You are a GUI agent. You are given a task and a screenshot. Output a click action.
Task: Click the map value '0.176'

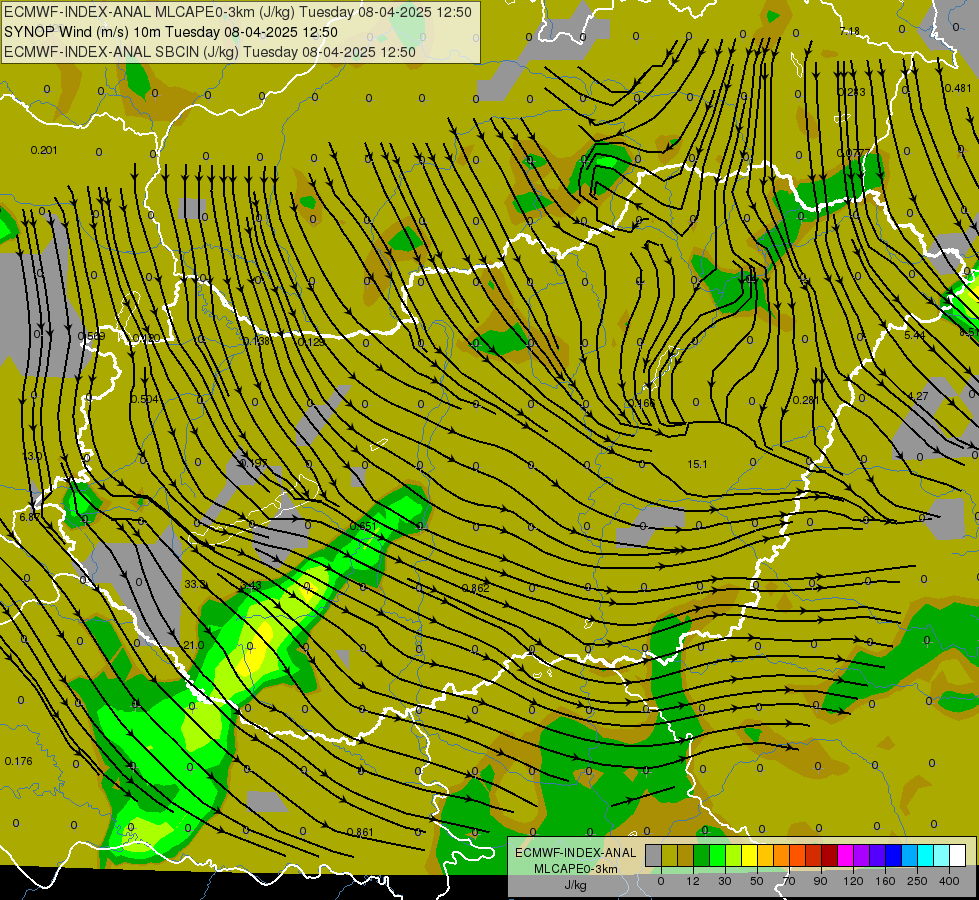click(18, 761)
